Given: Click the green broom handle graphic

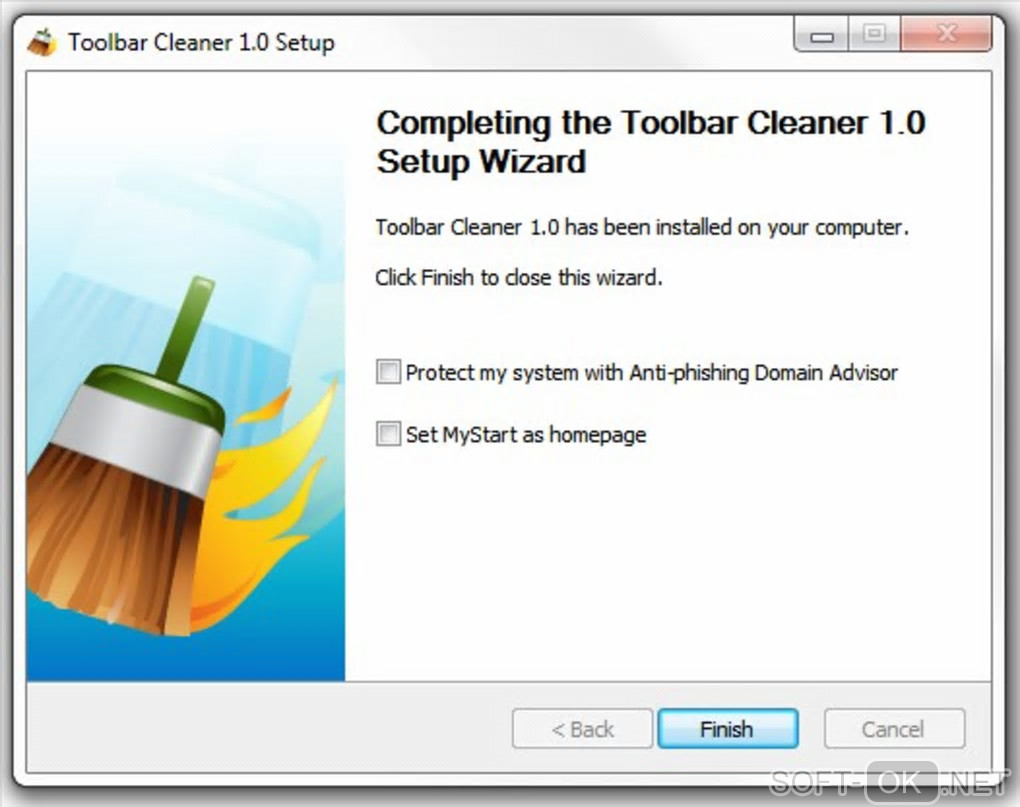Looking at the screenshot, I should click(185, 330).
